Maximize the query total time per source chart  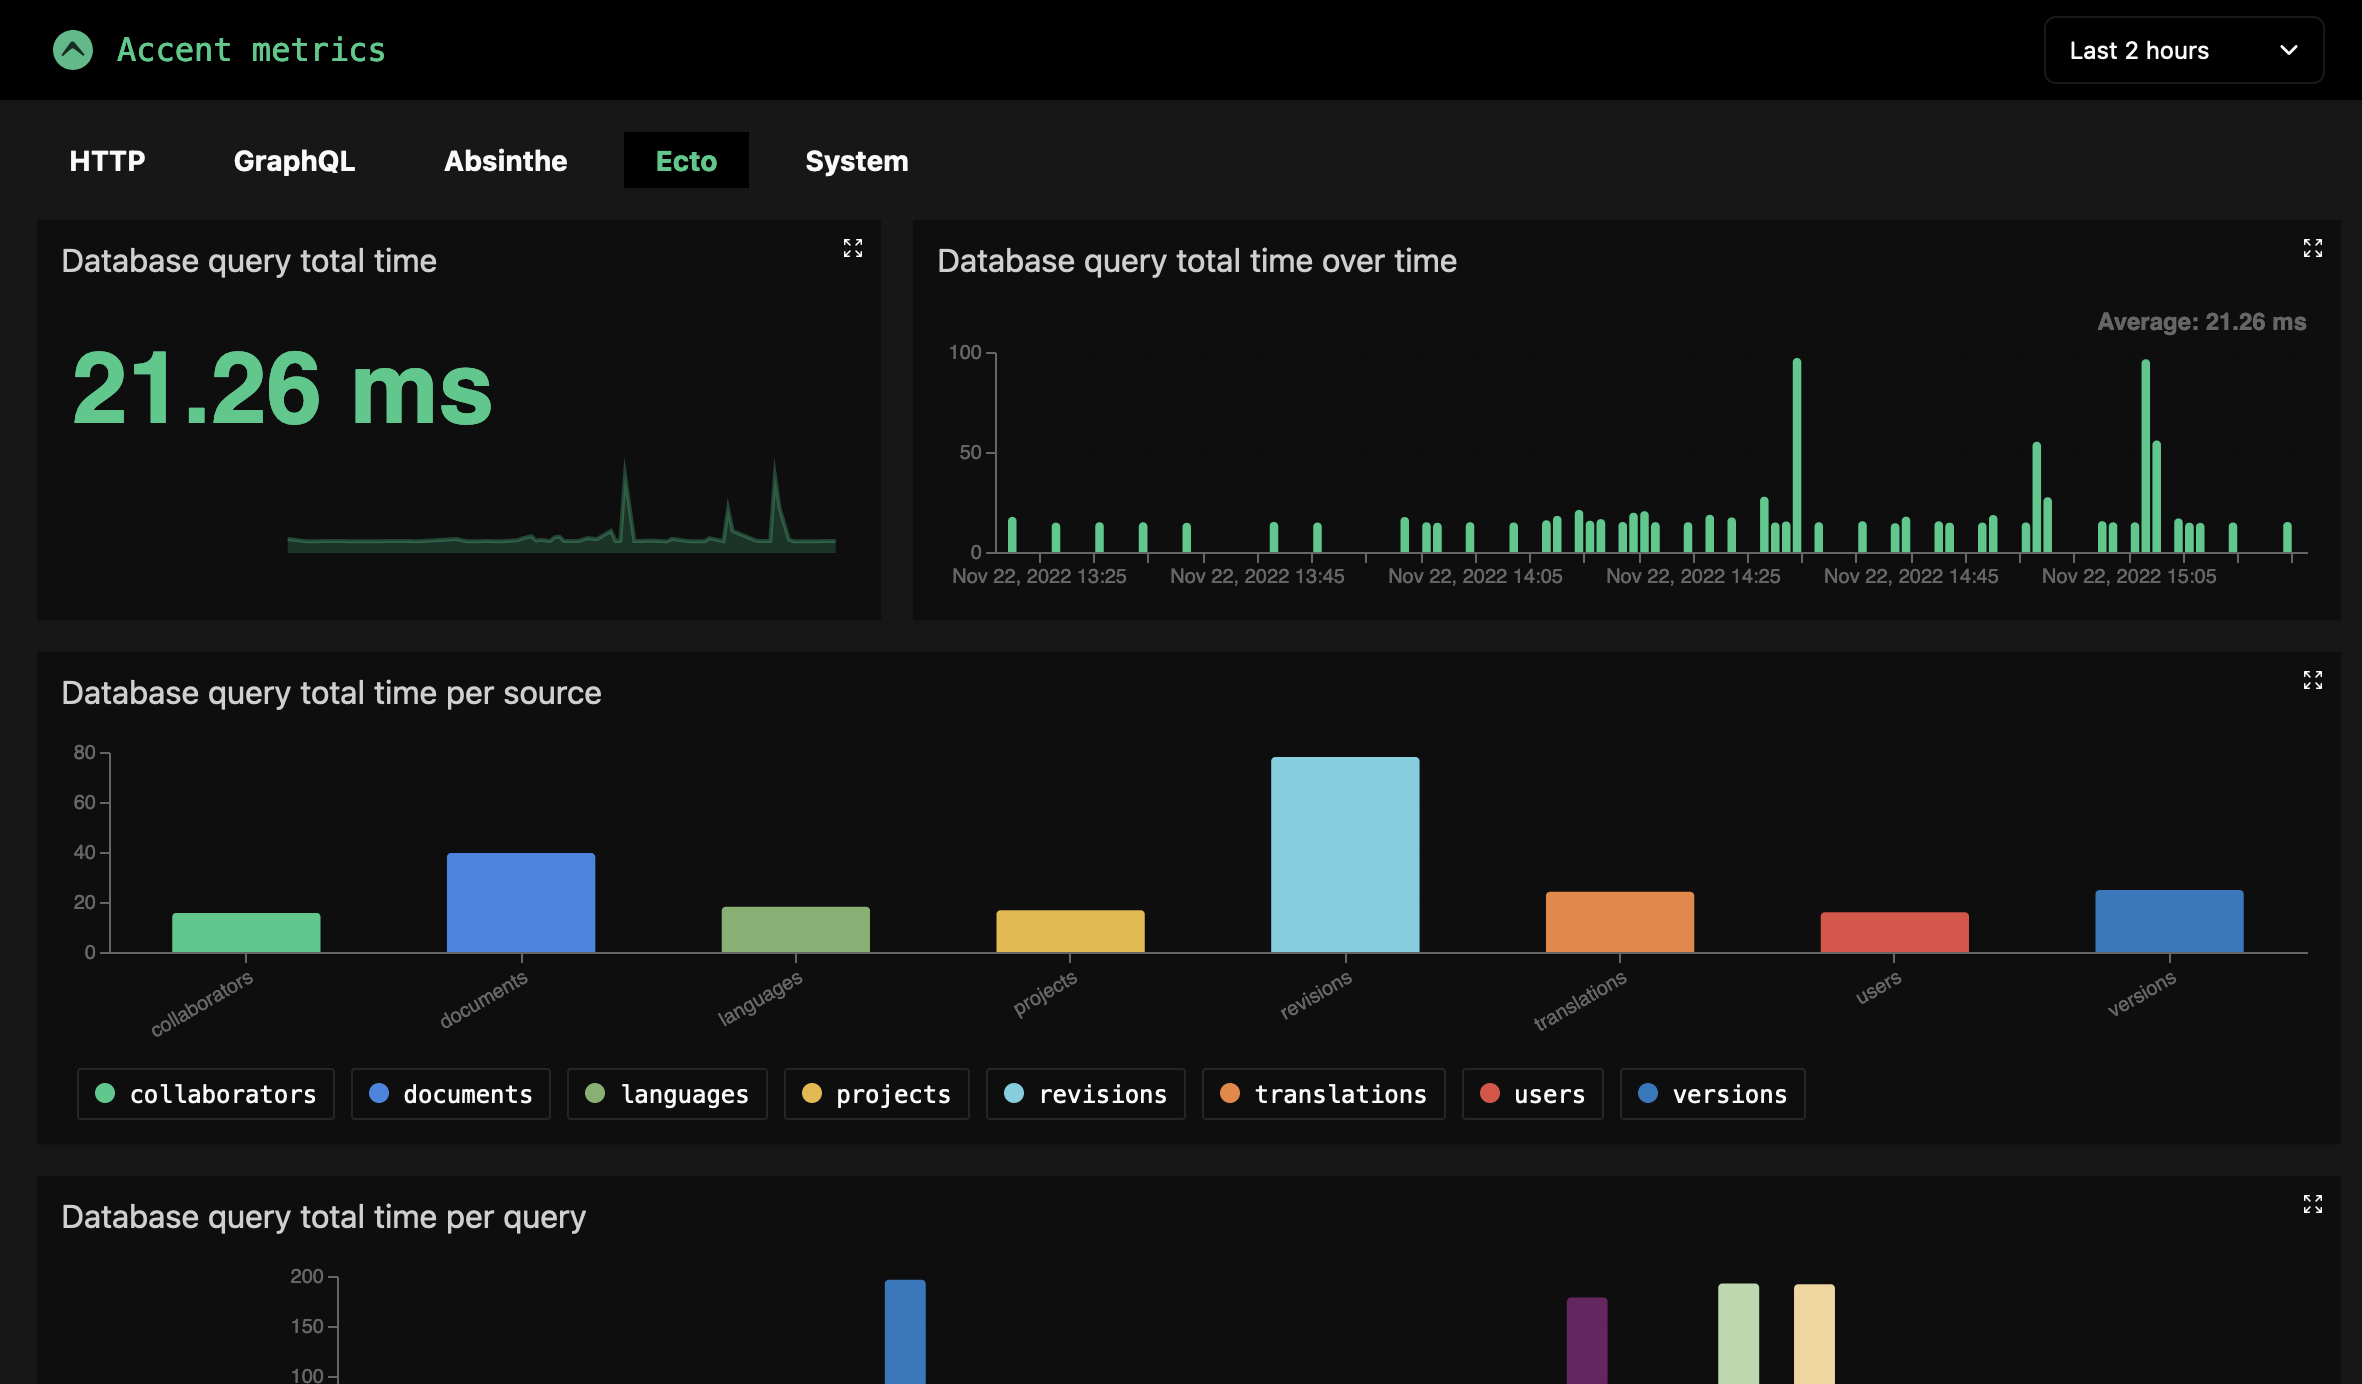click(2313, 680)
